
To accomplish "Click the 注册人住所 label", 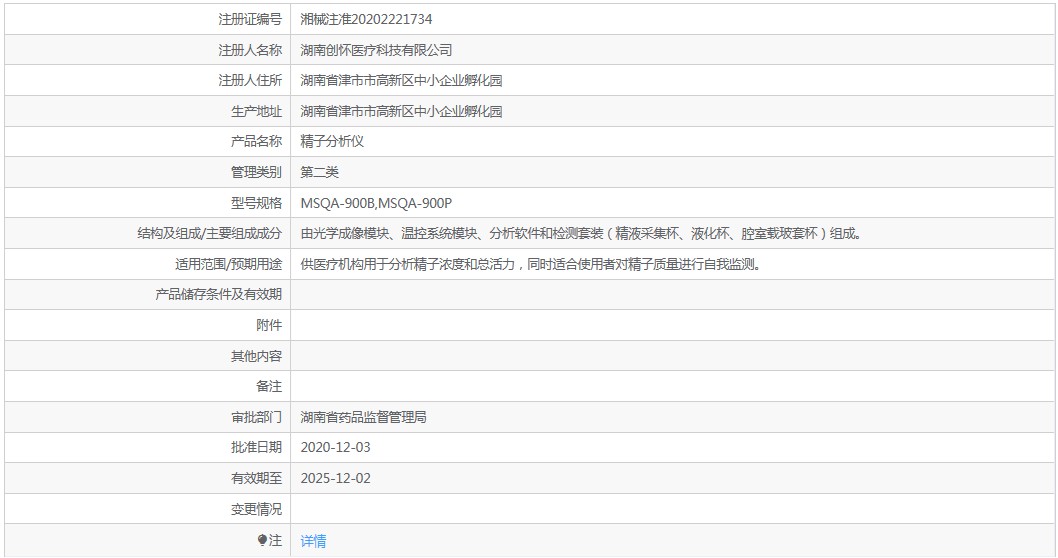I will click(x=250, y=80).
